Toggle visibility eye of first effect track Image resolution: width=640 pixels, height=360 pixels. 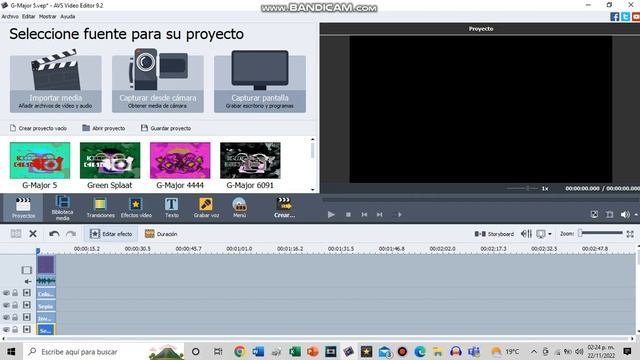click(6, 293)
